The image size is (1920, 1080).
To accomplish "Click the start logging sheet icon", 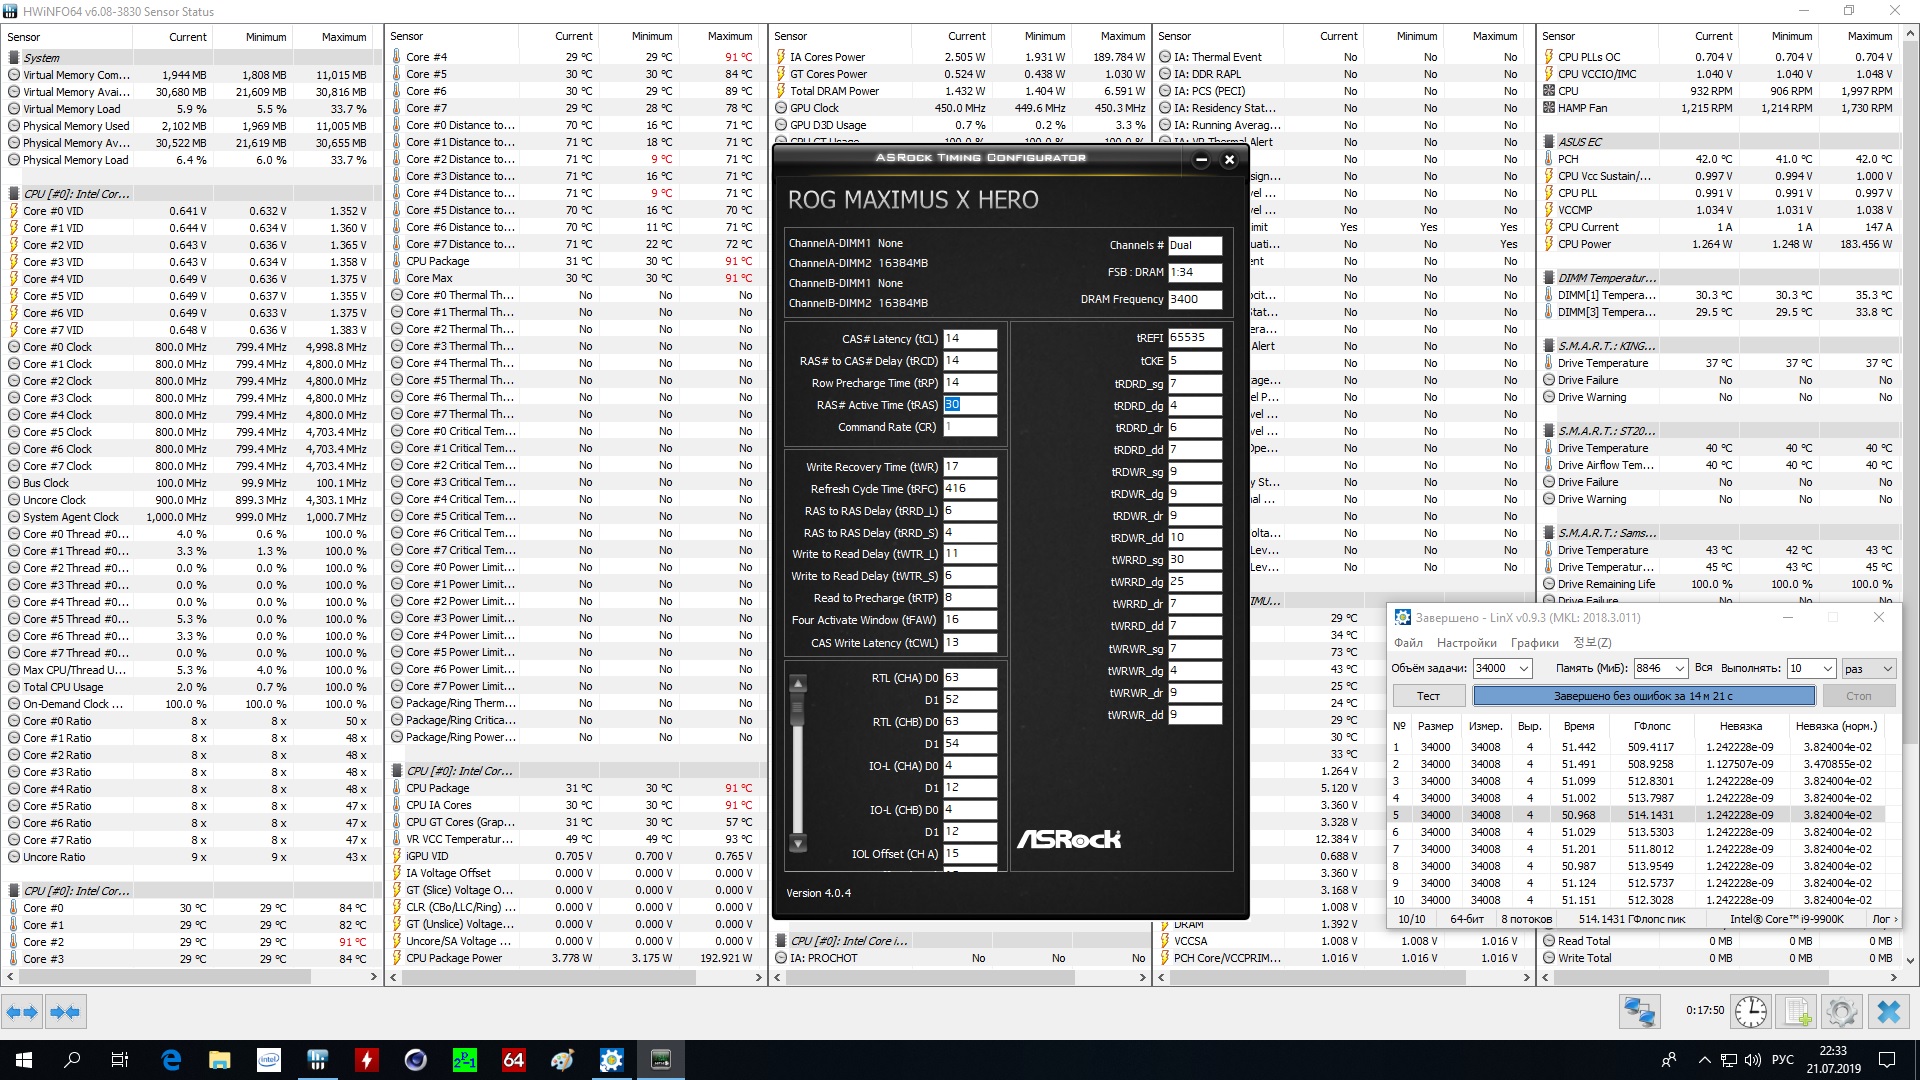I will click(x=1797, y=1012).
